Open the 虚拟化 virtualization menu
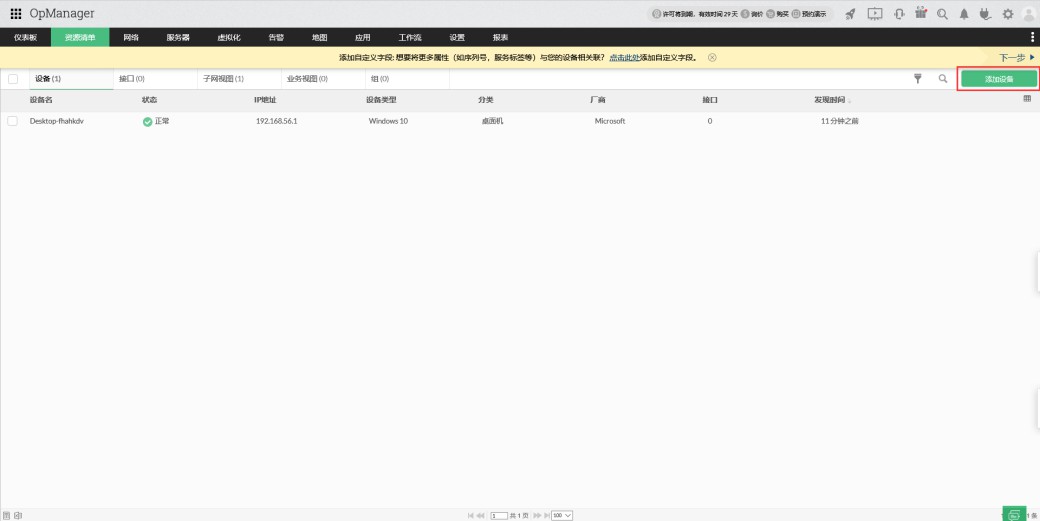 pos(229,37)
